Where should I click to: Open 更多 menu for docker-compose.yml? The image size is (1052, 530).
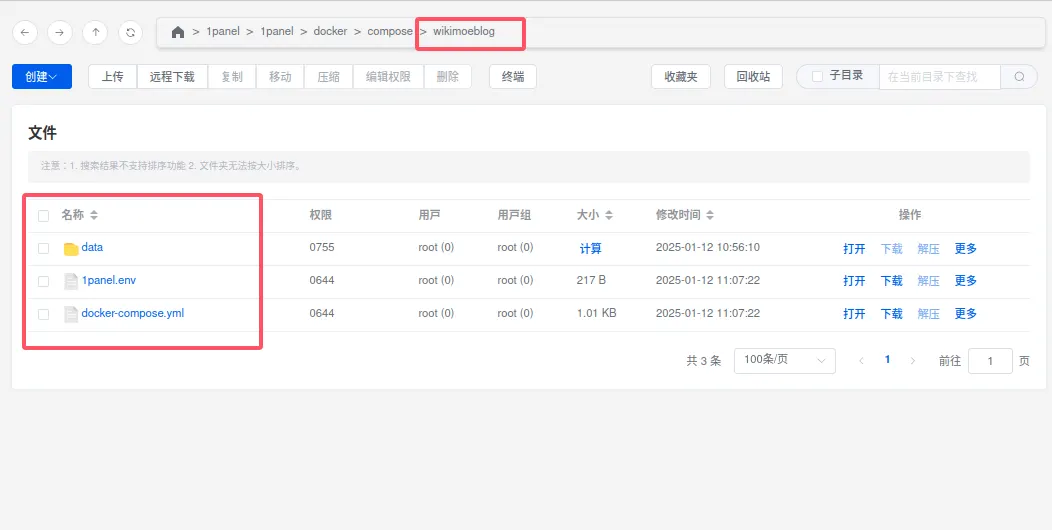[965, 314]
